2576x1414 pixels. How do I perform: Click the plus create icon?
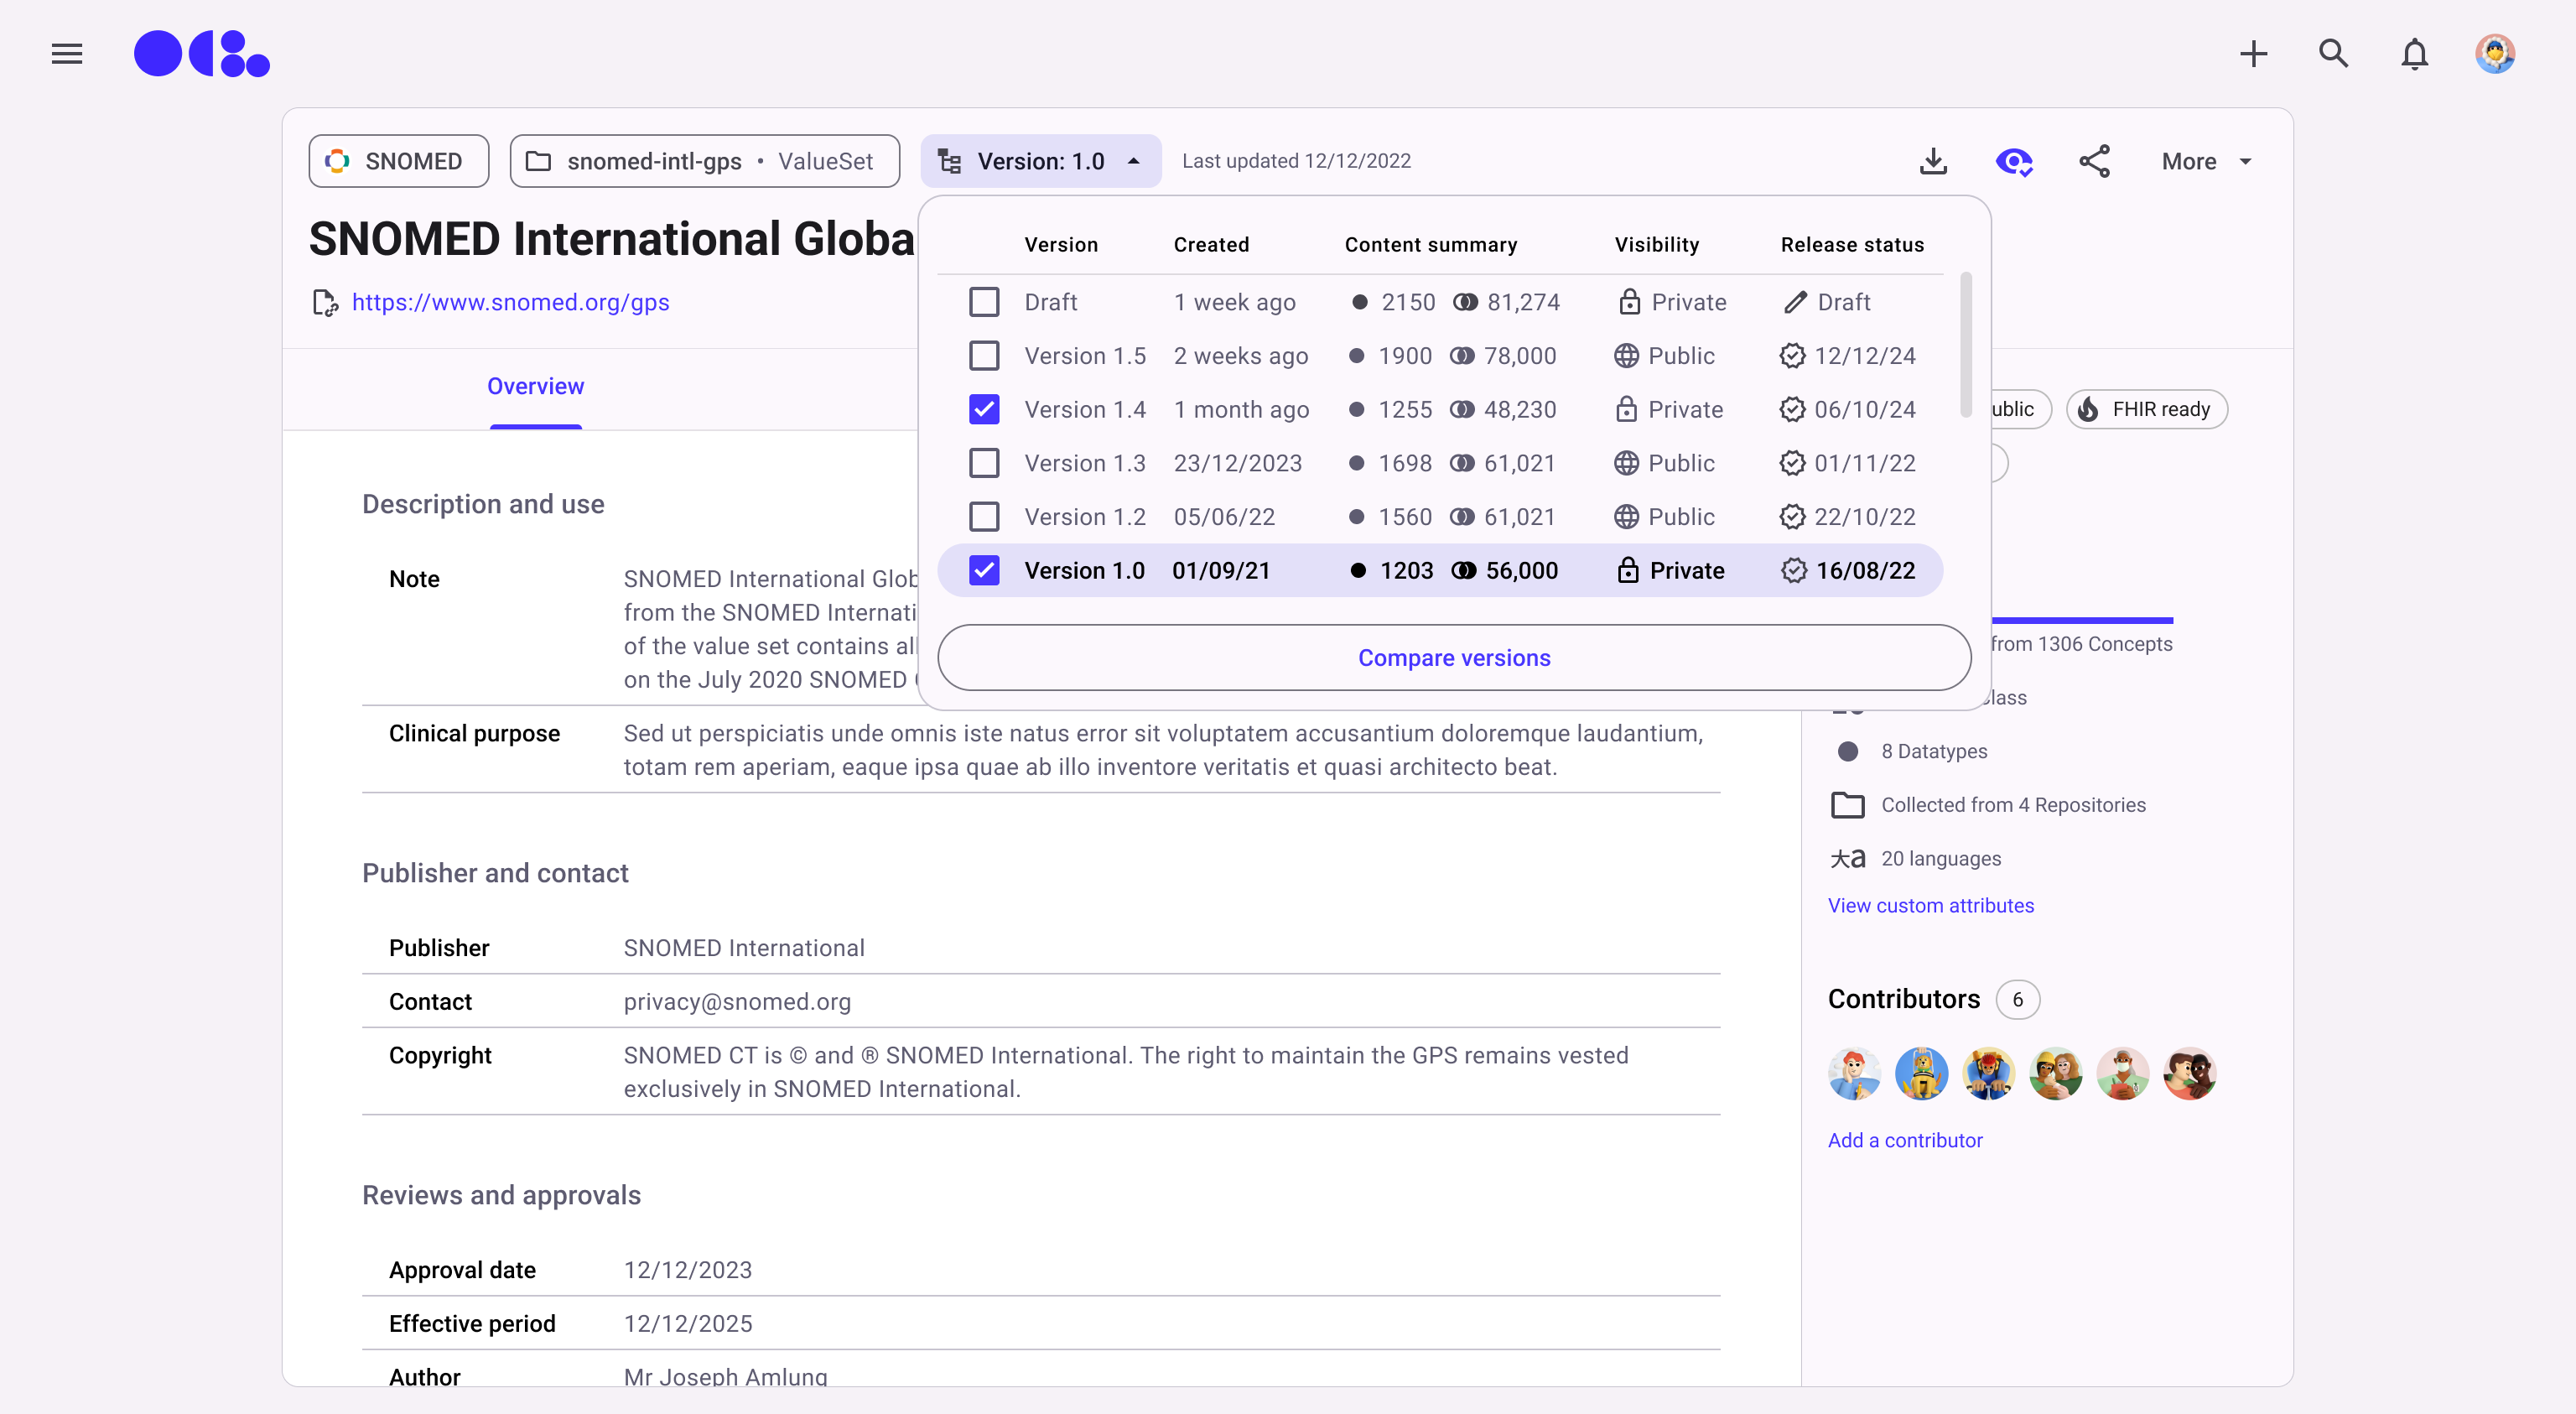point(2253,54)
